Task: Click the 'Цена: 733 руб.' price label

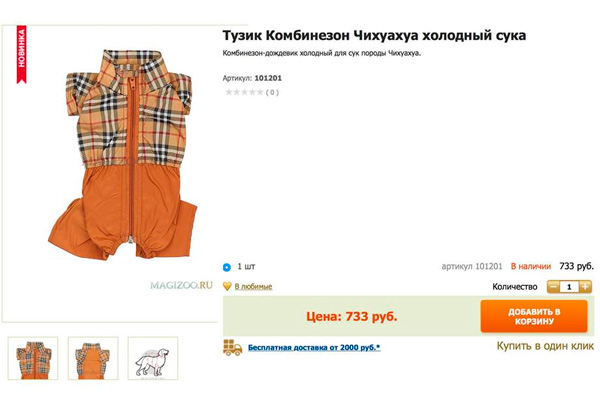Action: click(x=351, y=316)
